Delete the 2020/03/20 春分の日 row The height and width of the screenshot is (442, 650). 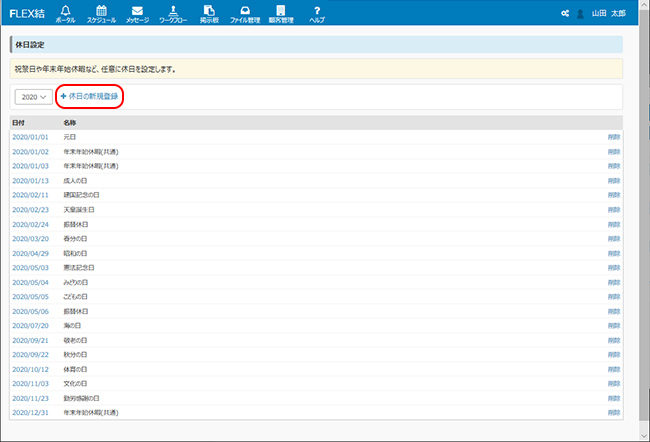[x=614, y=239]
